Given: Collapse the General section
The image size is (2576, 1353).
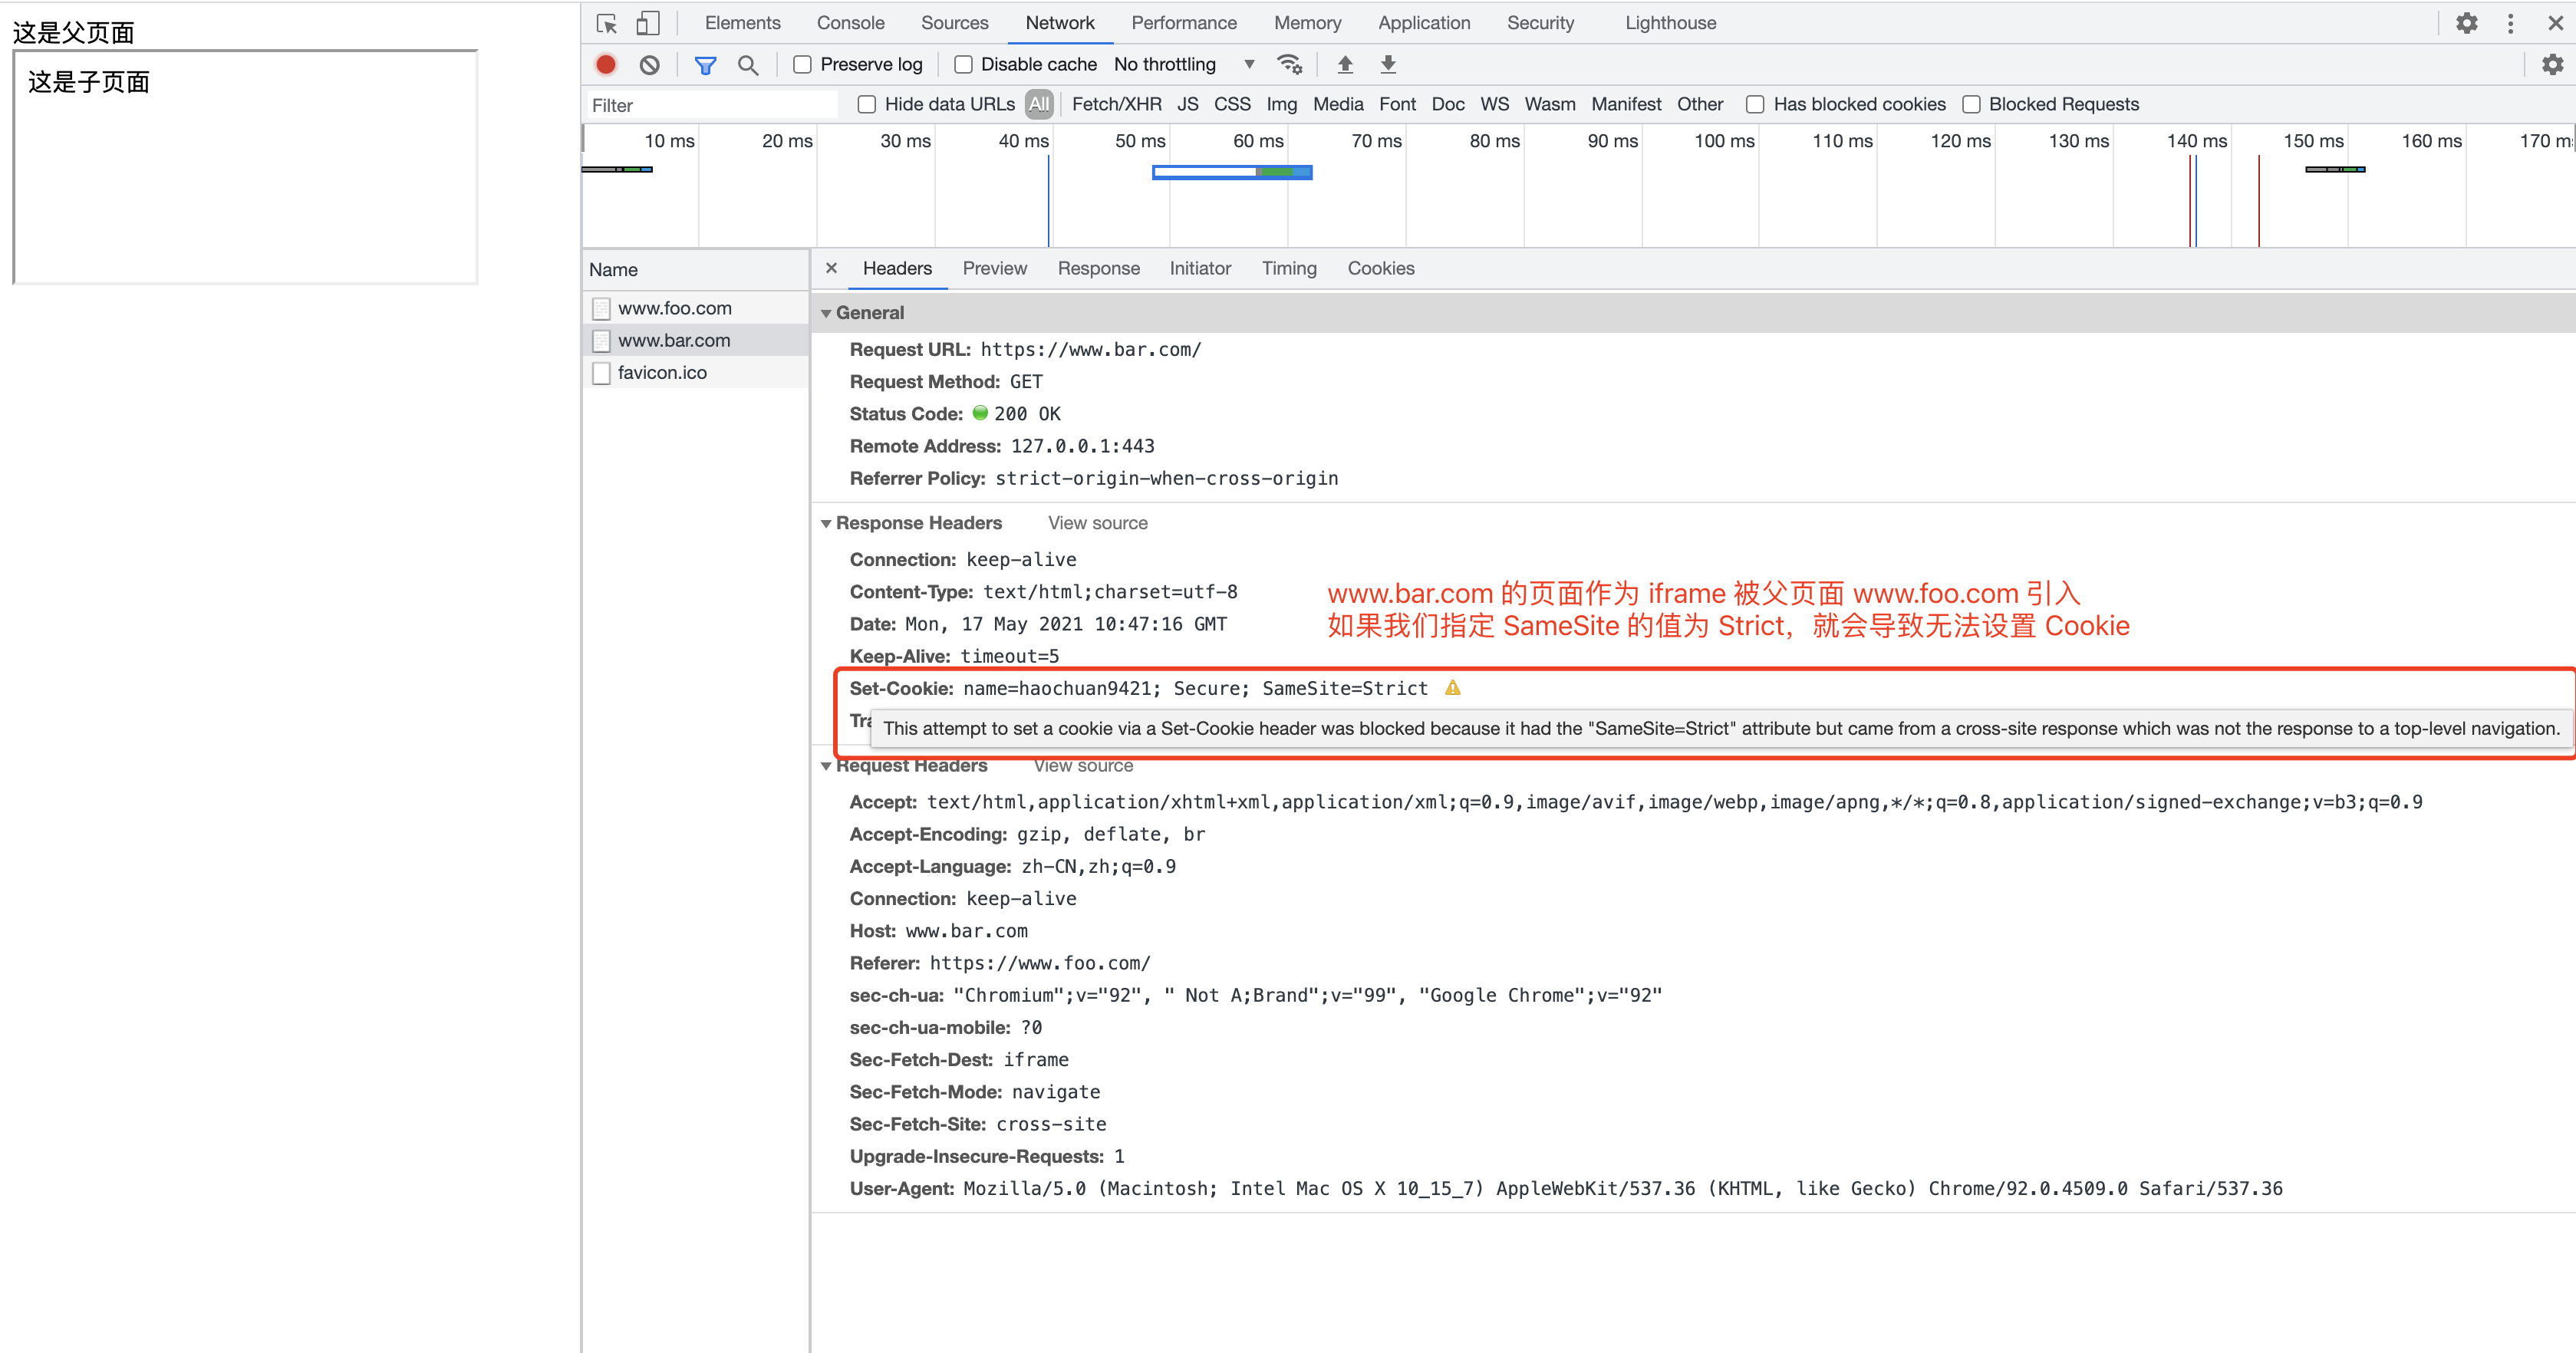Looking at the screenshot, I should pyautogui.click(x=826, y=313).
